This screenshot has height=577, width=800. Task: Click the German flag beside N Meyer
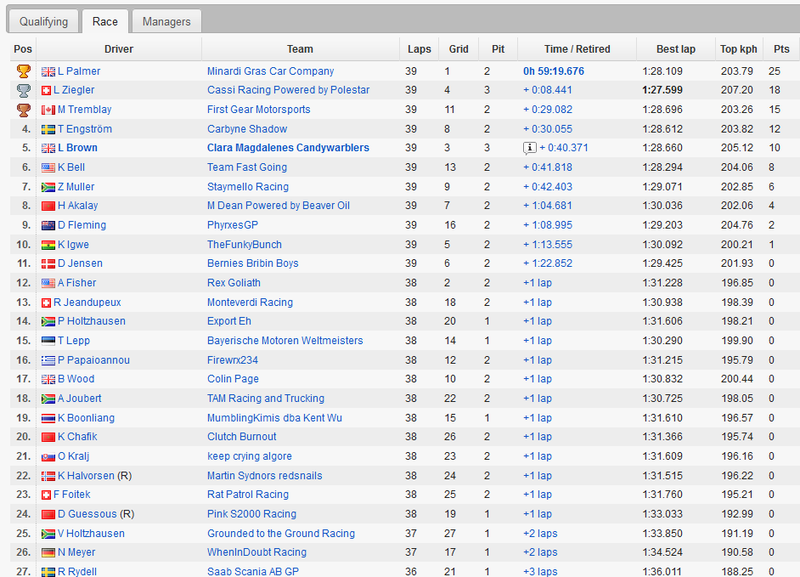tap(48, 553)
